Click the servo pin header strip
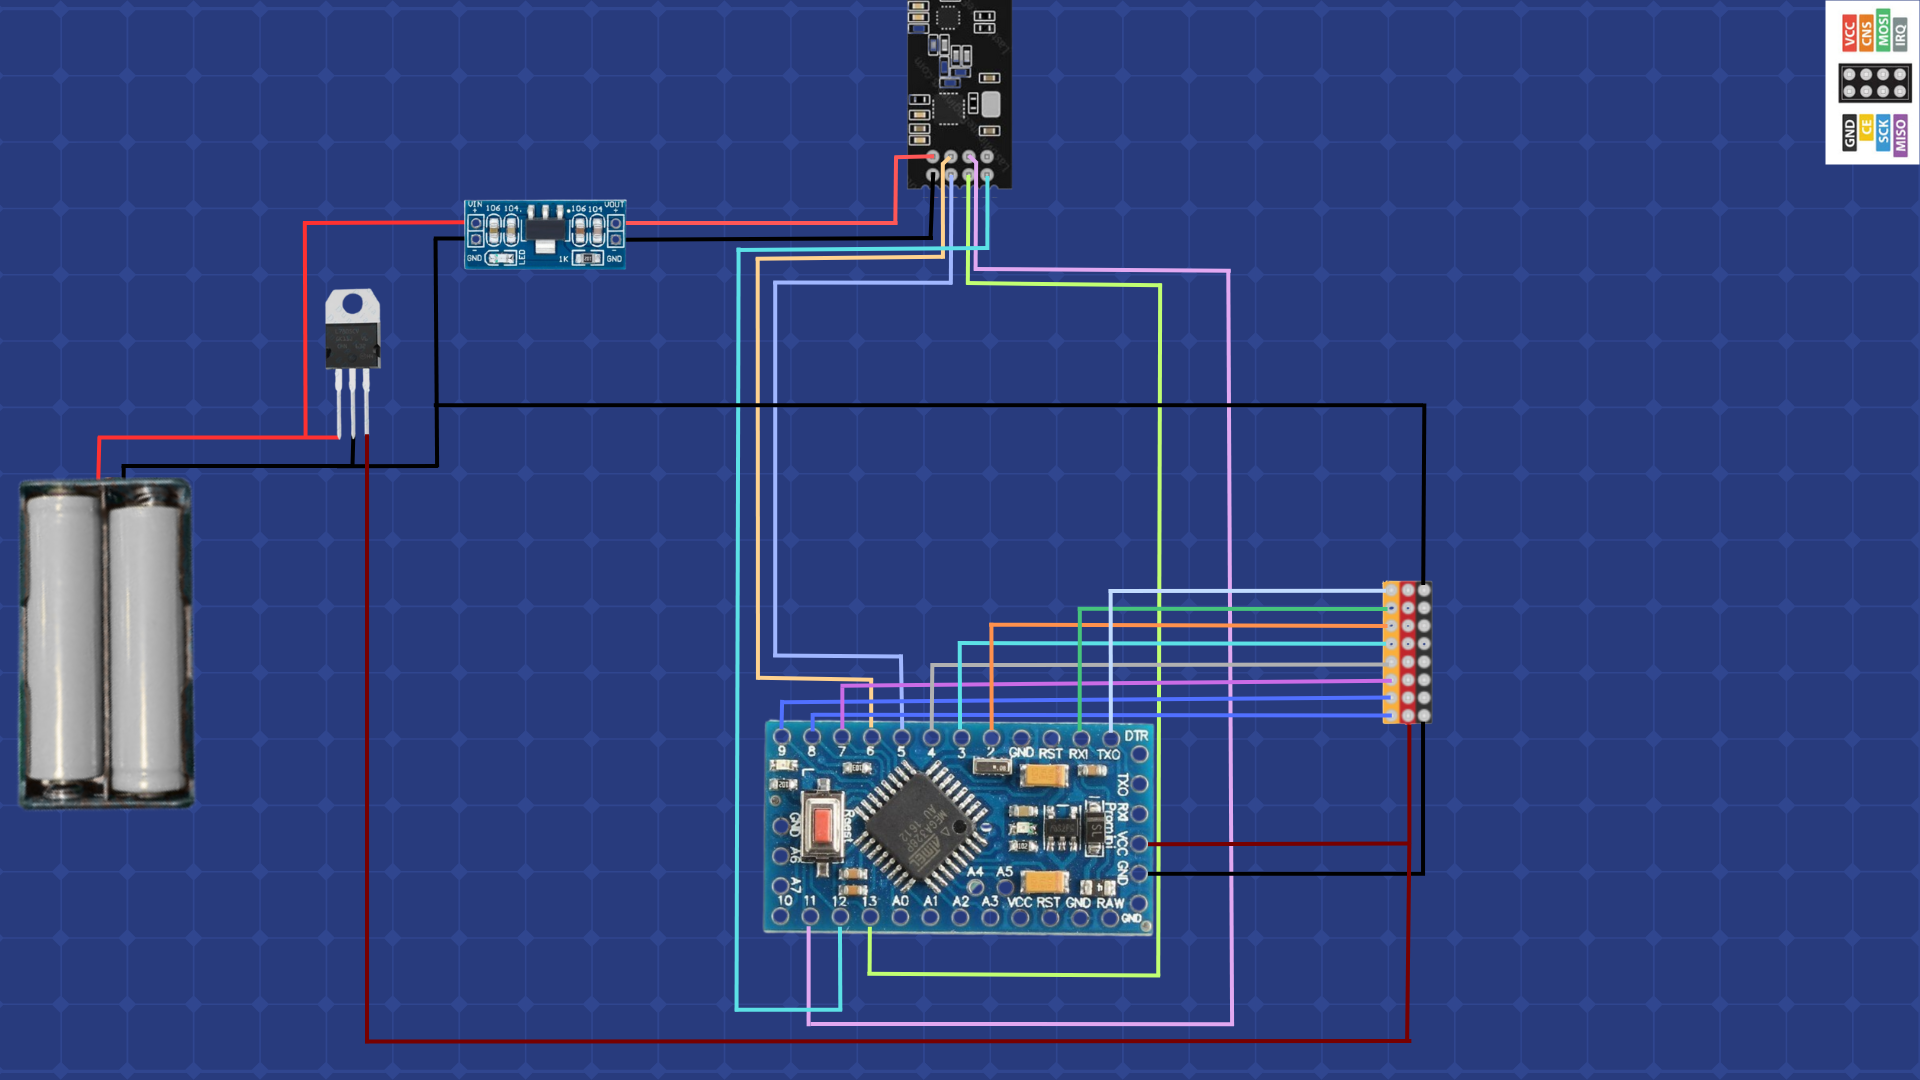The height and width of the screenshot is (1080, 1920). 1407,652
